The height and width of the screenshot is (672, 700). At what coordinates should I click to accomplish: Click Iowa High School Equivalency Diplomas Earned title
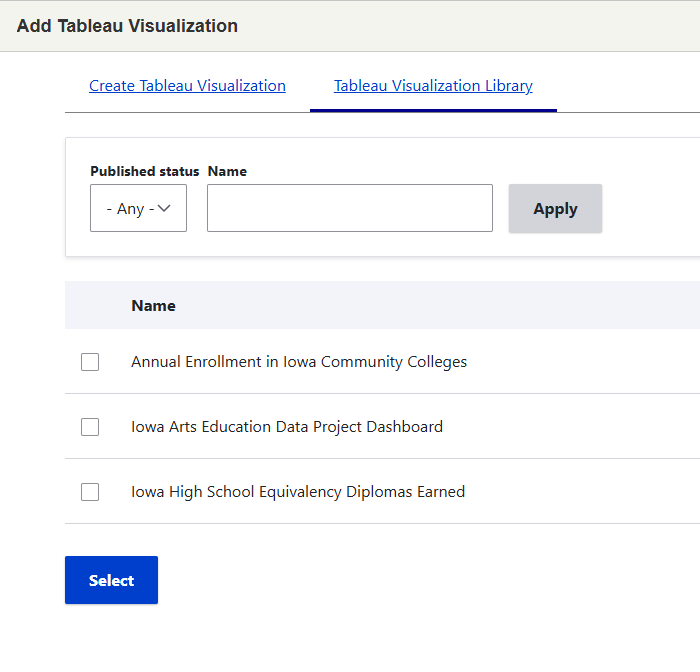click(298, 492)
